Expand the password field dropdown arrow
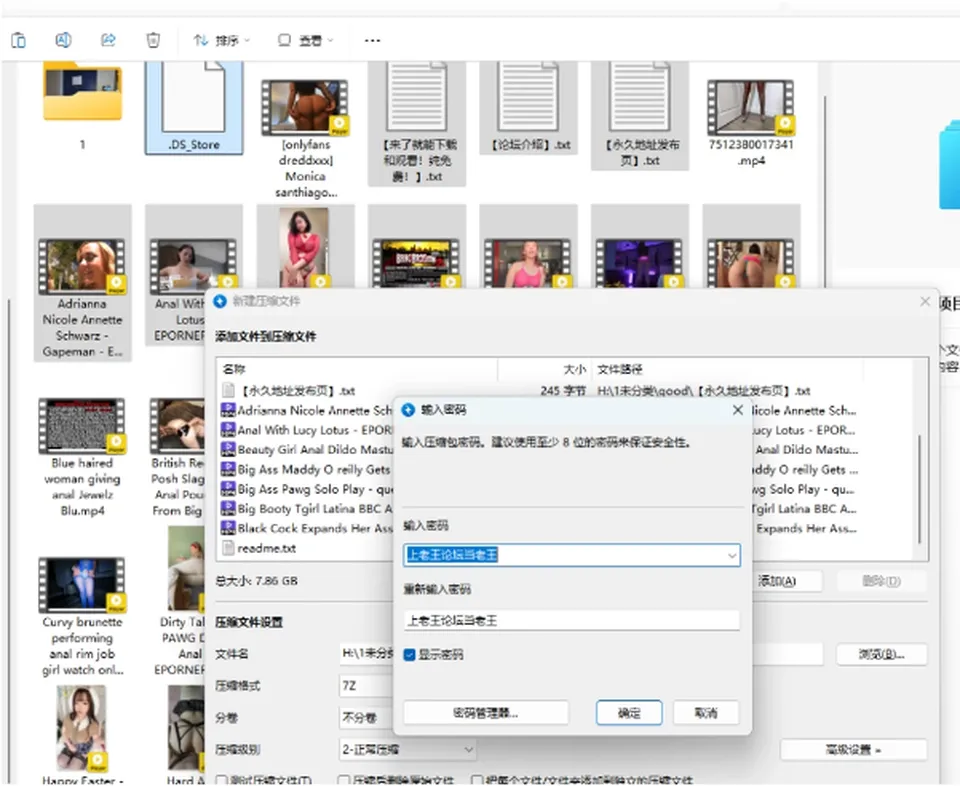 click(x=732, y=556)
